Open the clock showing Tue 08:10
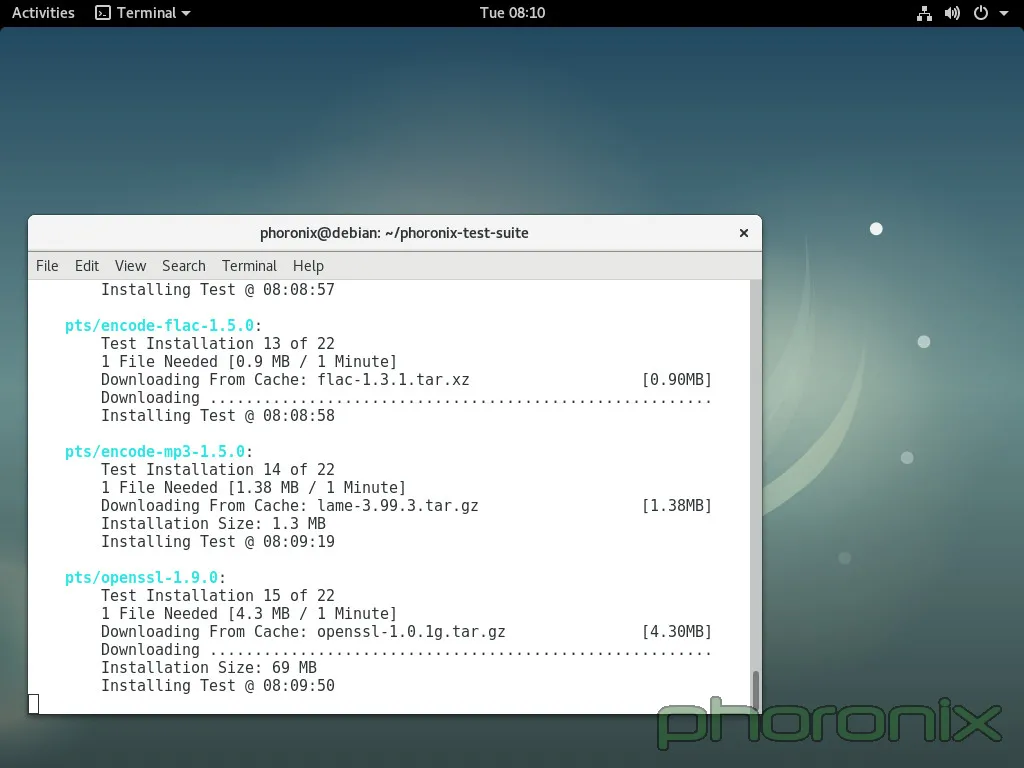1024x768 pixels. tap(512, 13)
